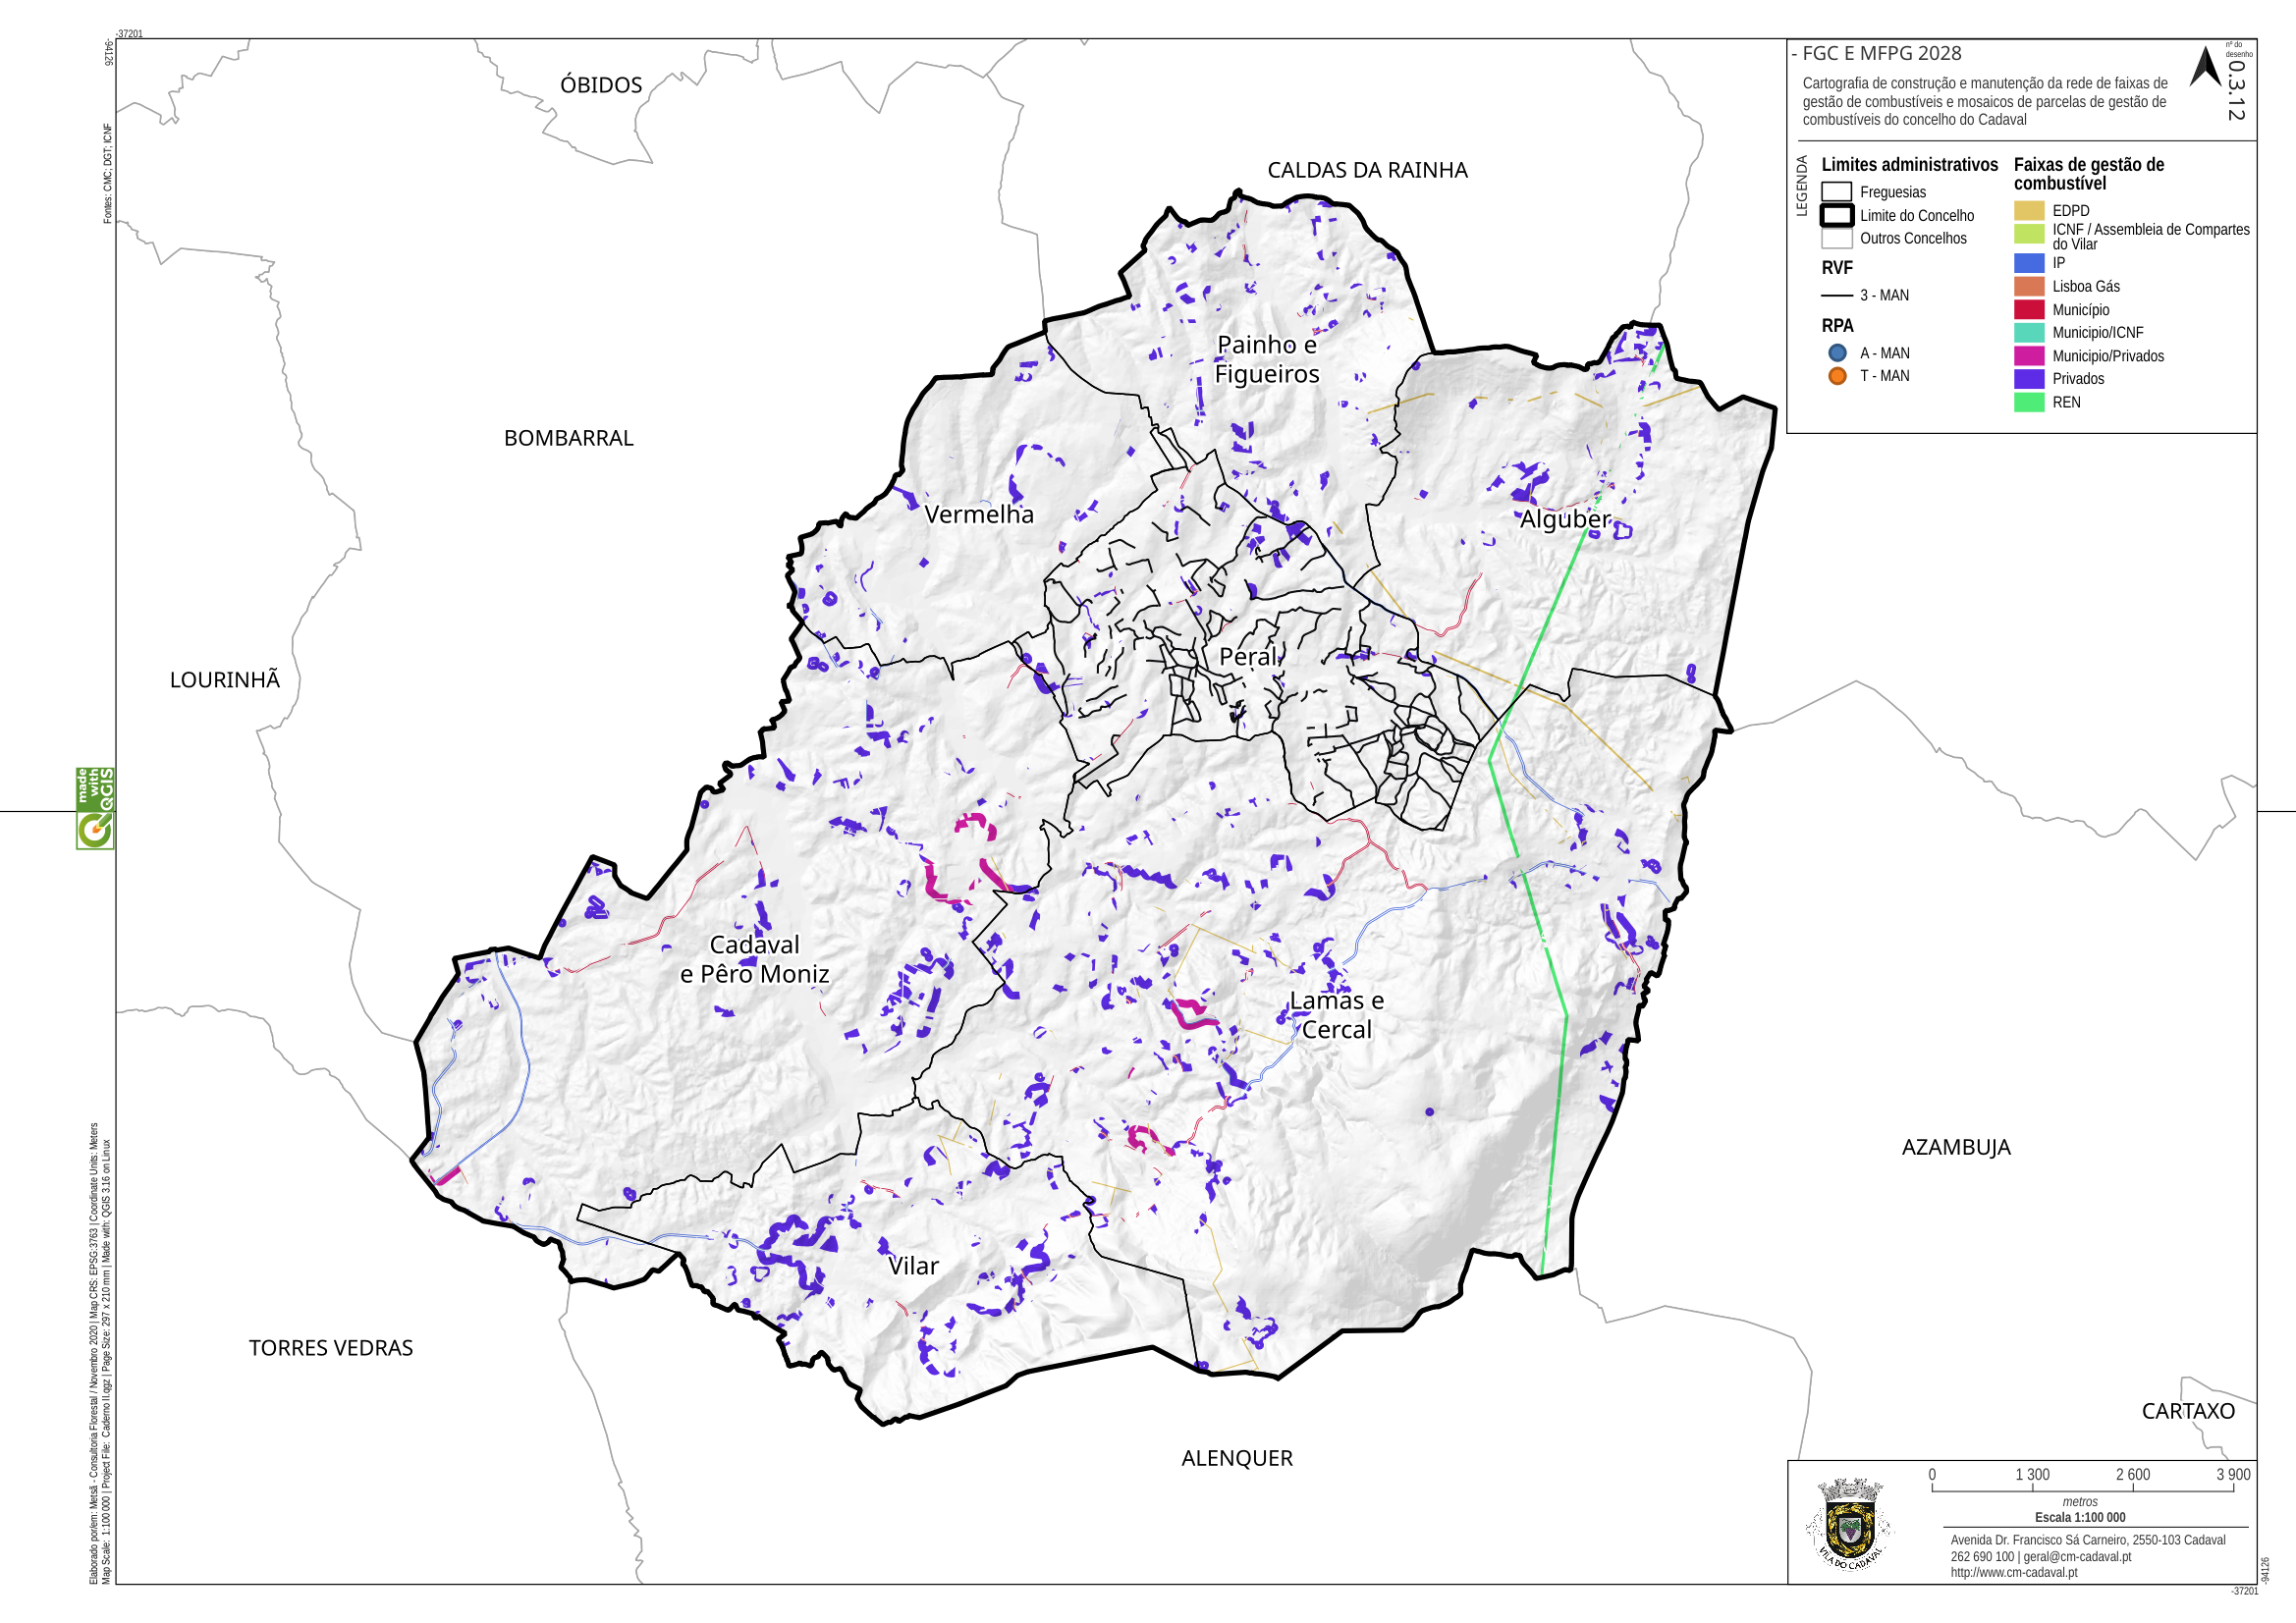Click the 'Escala 1:100 000' text
This screenshot has width=2296, height=1623.
click(2079, 1517)
